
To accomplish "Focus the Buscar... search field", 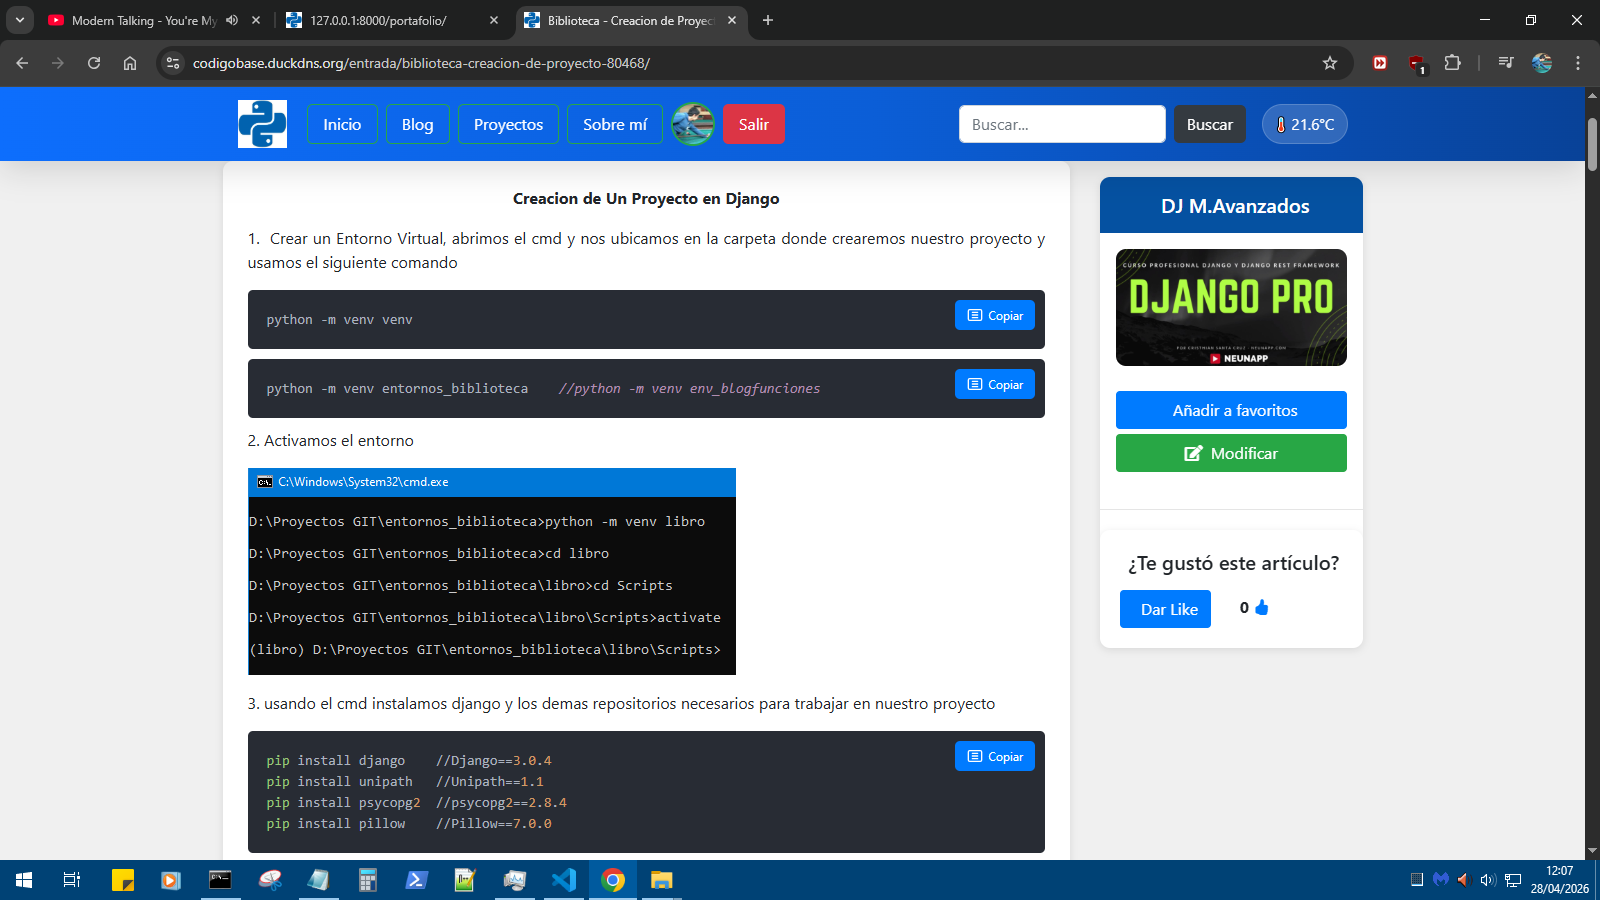I will (x=1062, y=124).
